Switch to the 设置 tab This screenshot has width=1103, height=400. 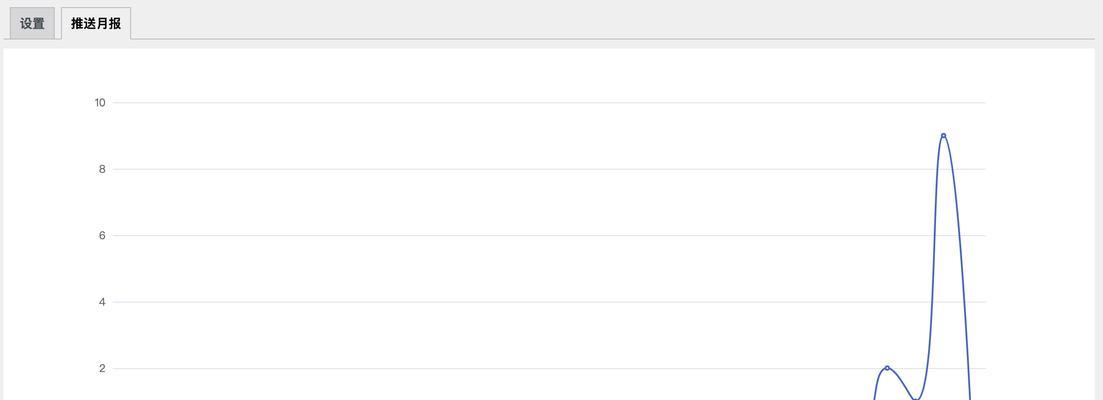tap(32, 23)
